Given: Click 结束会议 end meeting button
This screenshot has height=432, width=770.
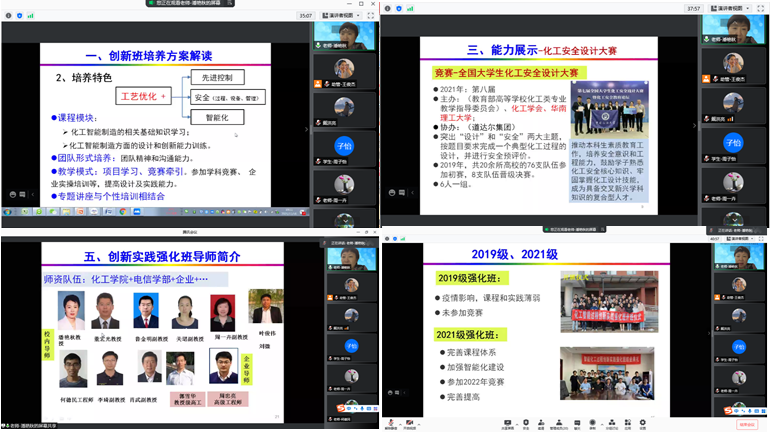Looking at the screenshot, I should click(747, 424).
